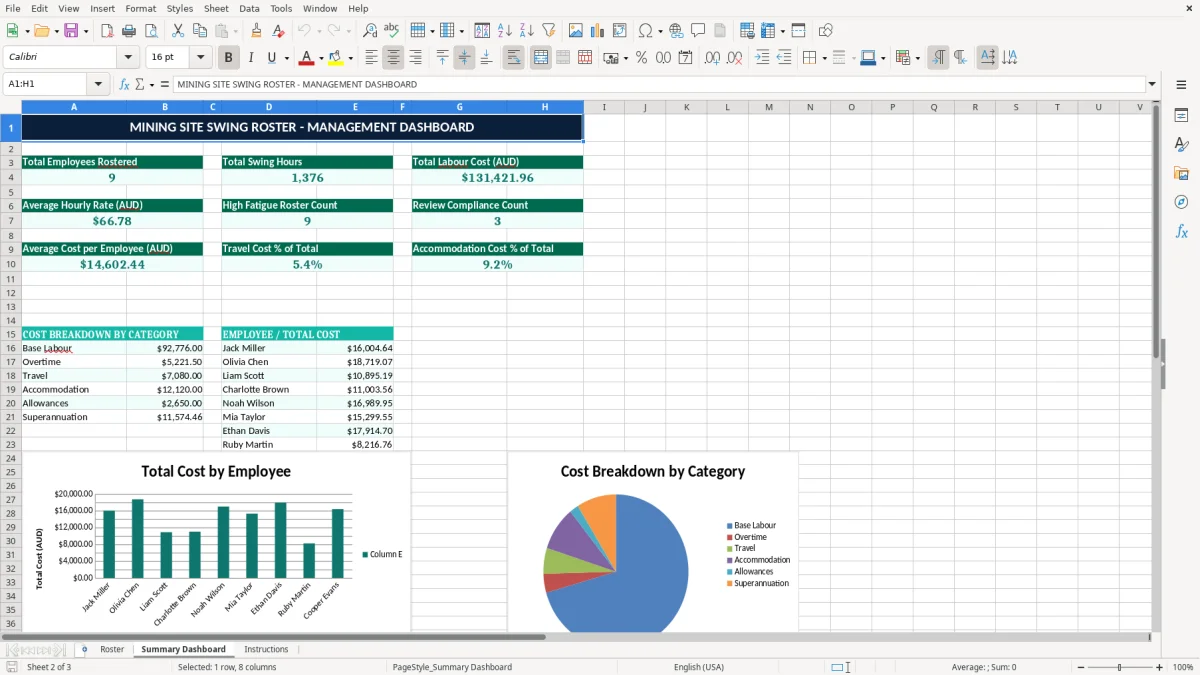The width and height of the screenshot is (1200, 675).
Task: Open sidebar Navigator compass icon
Action: 1181,202
